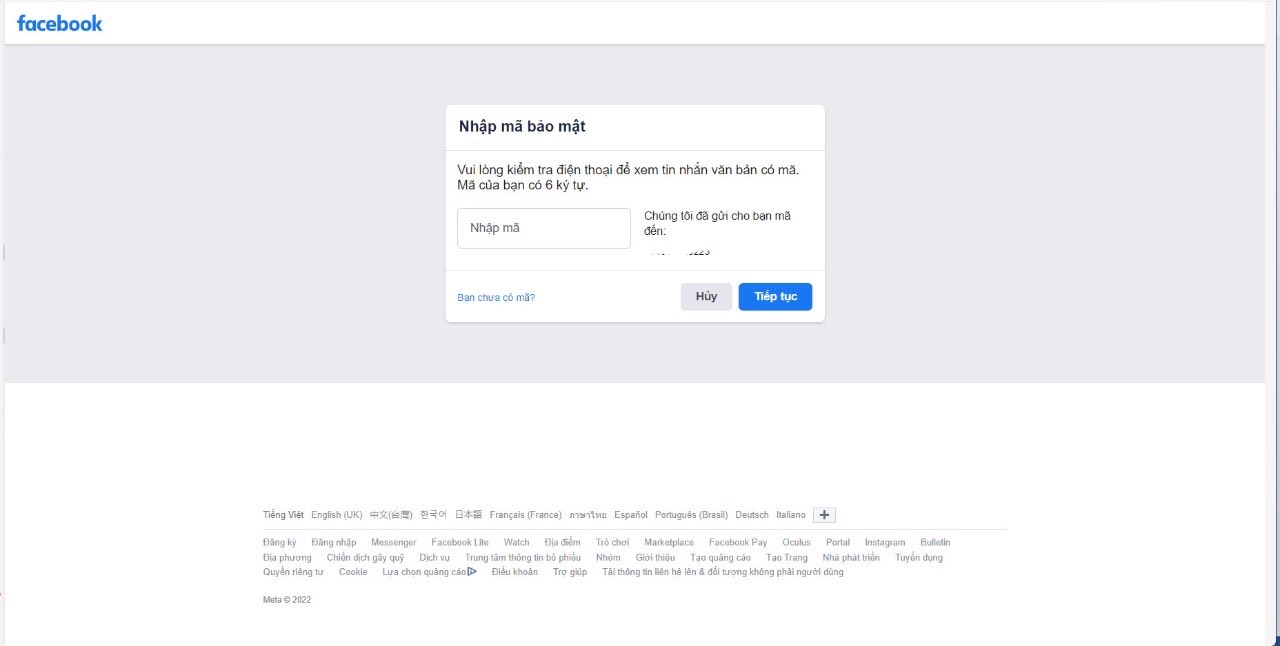Go to Messenger footer link
Image resolution: width=1280 pixels, height=646 pixels.
coord(394,542)
